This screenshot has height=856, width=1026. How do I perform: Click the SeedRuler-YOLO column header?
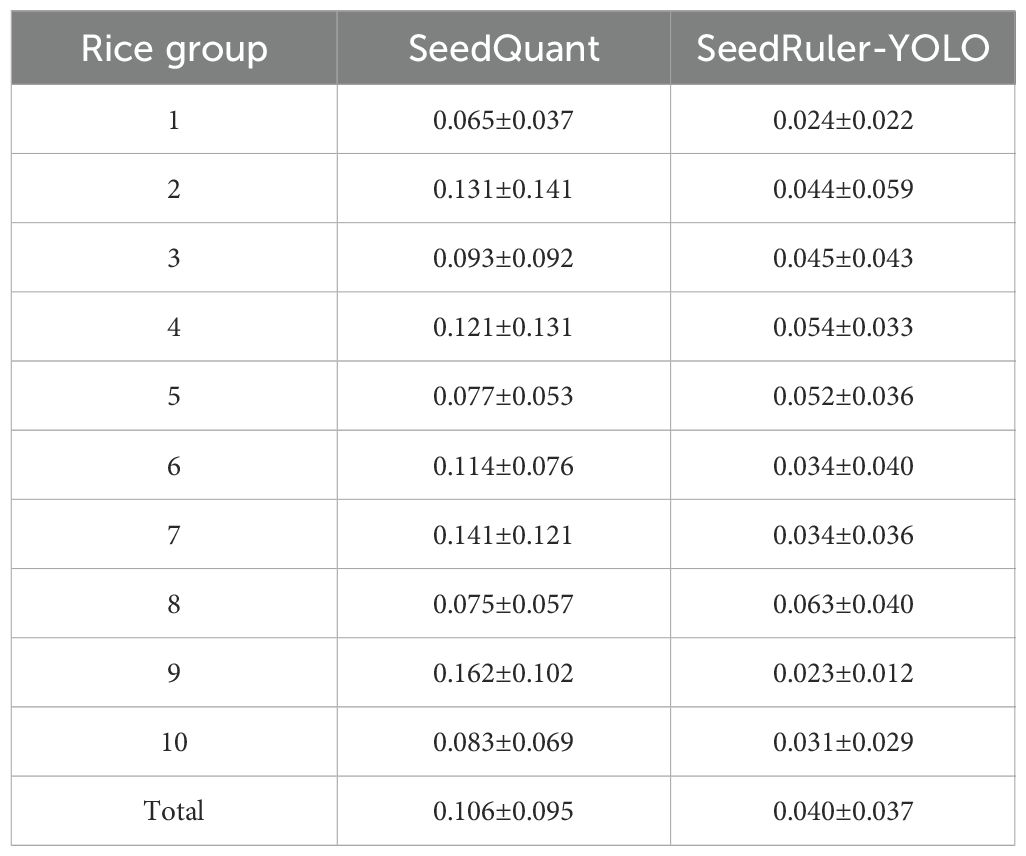[x=843, y=49]
